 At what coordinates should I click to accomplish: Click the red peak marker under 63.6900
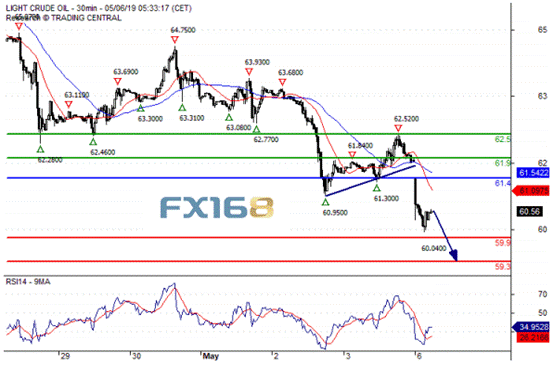pos(118,82)
